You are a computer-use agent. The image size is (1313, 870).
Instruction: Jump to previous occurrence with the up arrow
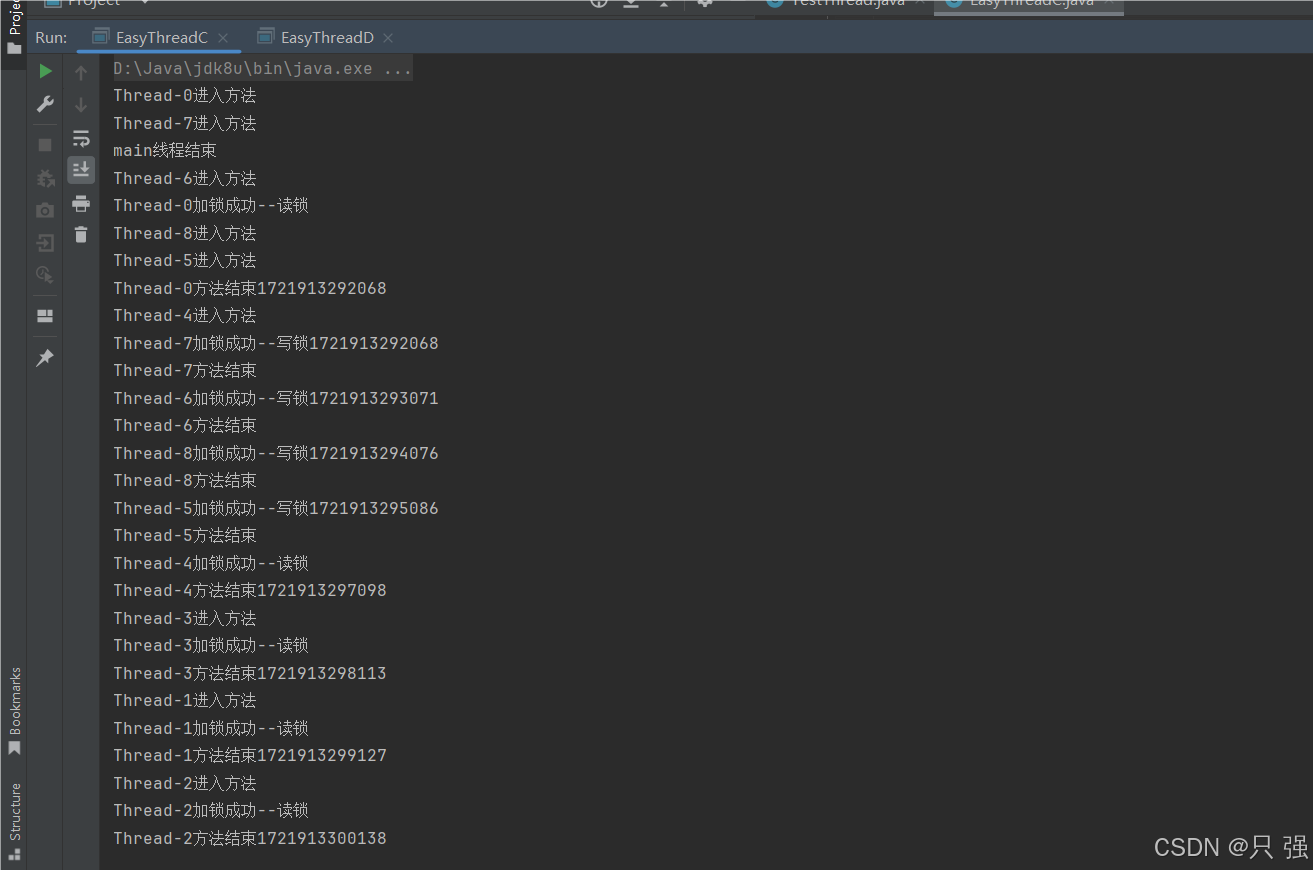pyautogui.click(x=81, y=71)
